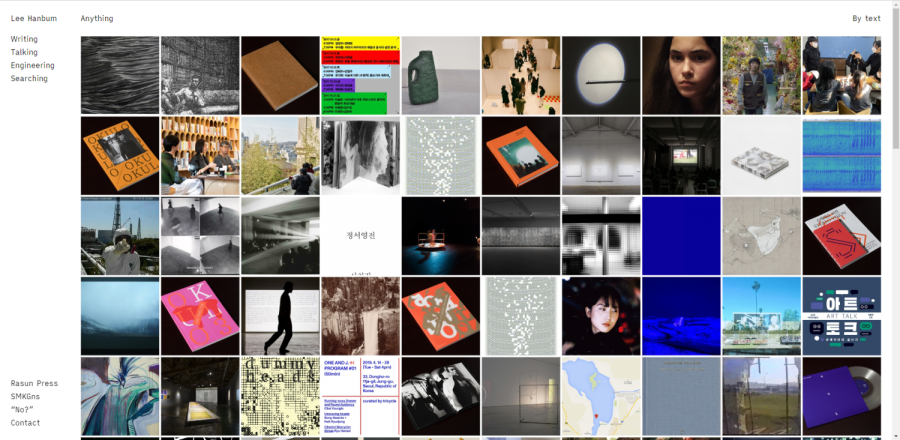Click the Lee Hanbum site title
The image size is (900, 440).
click(34, 18)
